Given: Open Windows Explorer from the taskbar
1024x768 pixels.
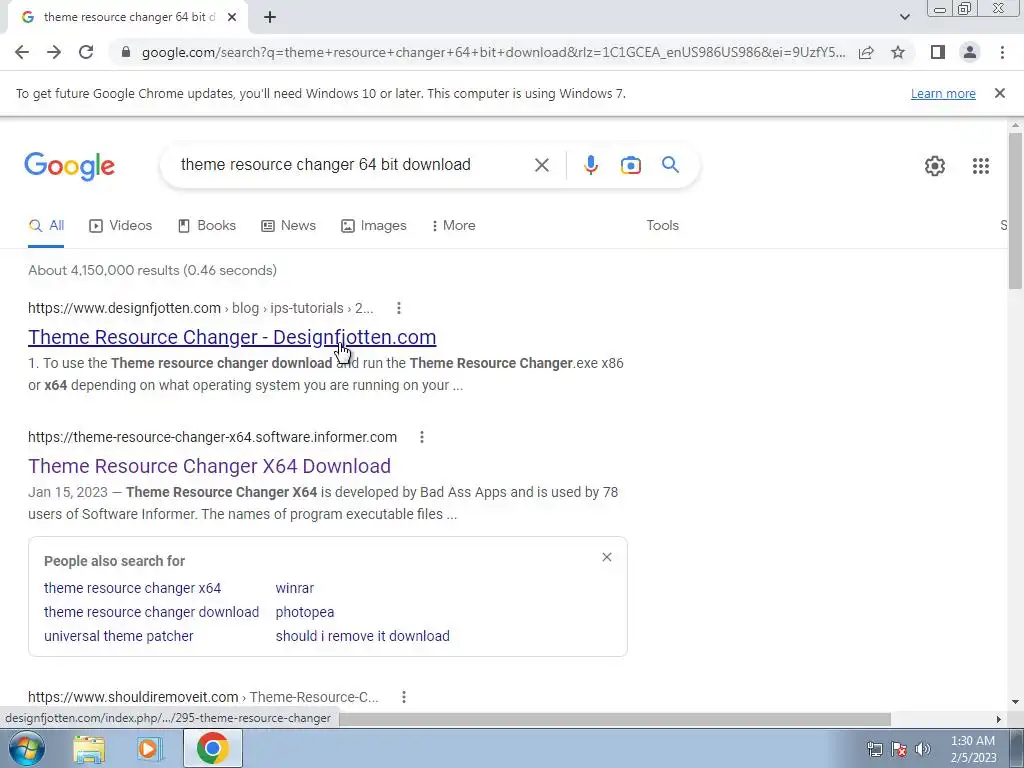Looking at the screenshot, I should (89, 749).
